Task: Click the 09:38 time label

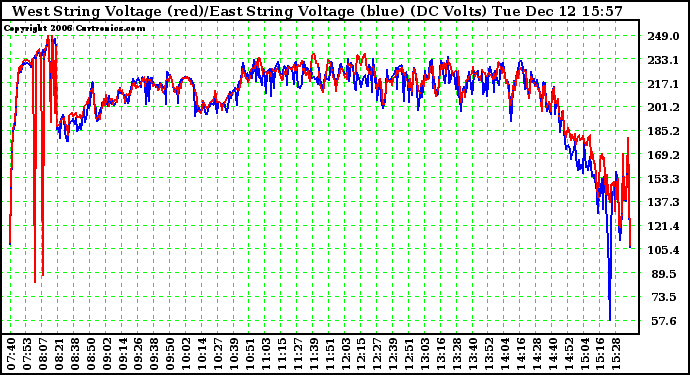Action: coord(154,354)
